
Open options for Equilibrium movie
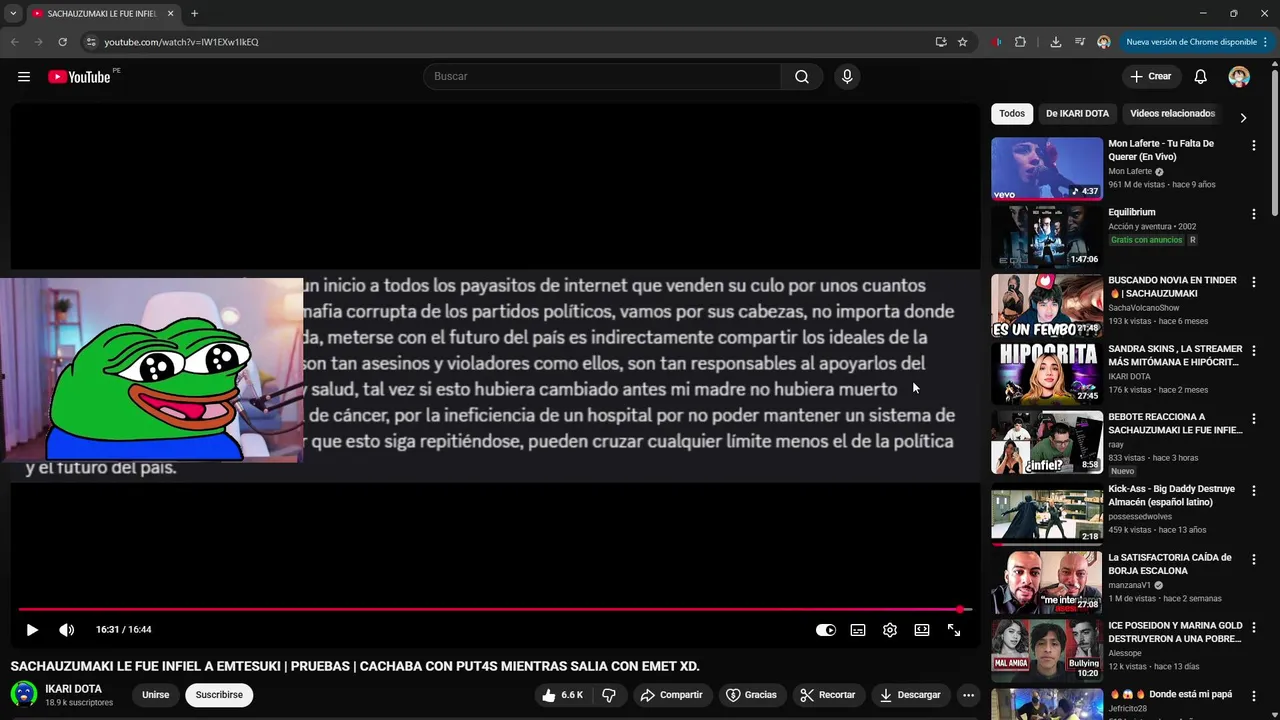1253,214
